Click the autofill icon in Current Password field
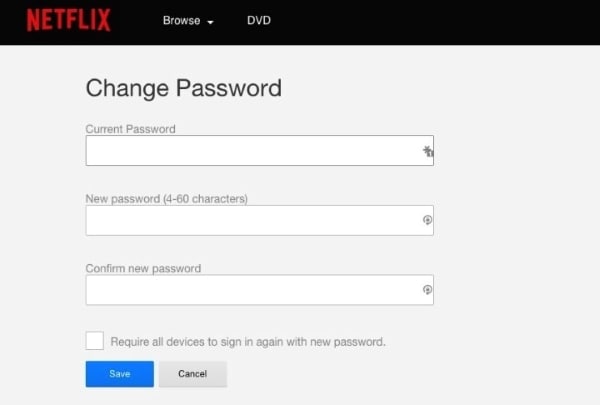 click(428, 151)
